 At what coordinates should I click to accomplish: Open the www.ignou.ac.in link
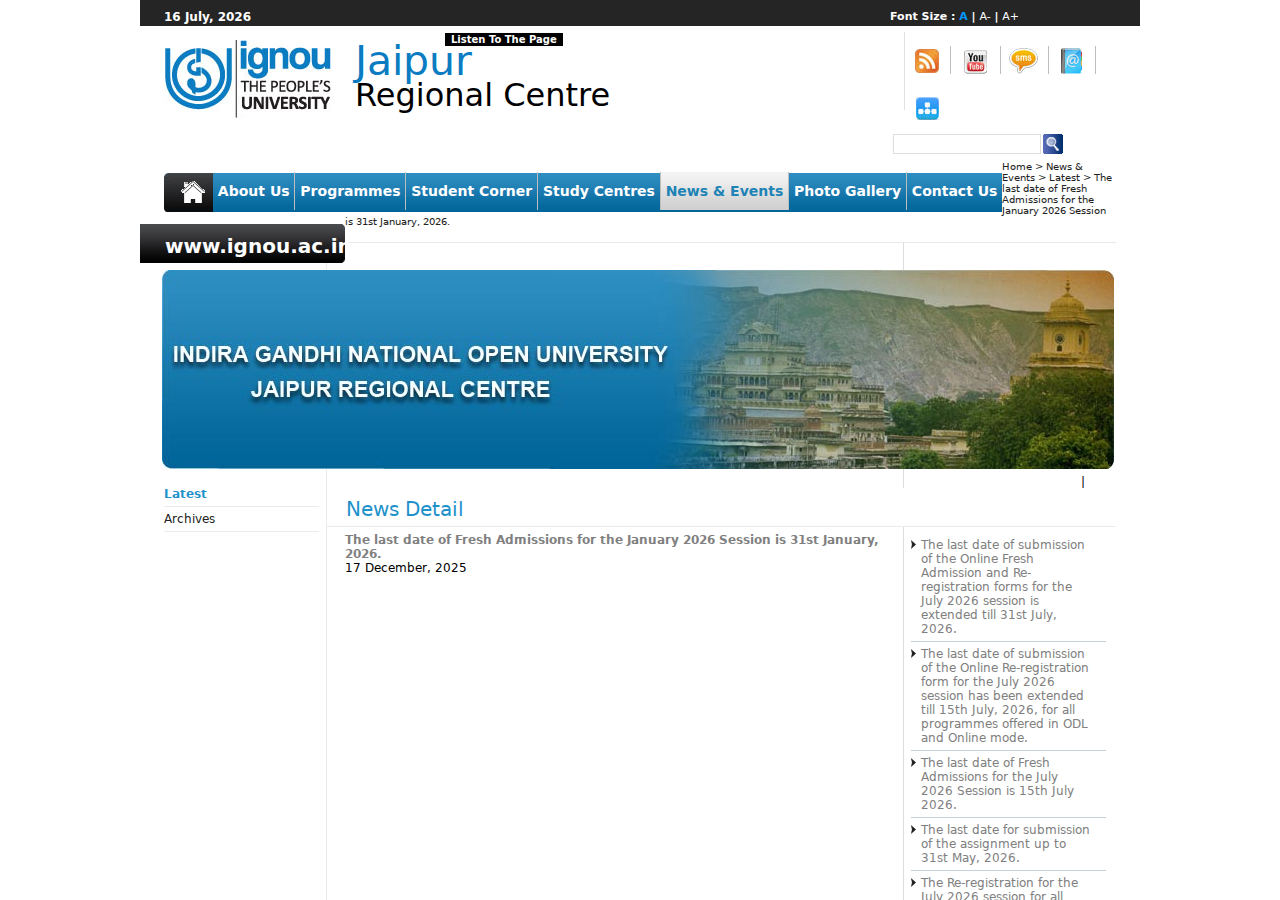243,244
